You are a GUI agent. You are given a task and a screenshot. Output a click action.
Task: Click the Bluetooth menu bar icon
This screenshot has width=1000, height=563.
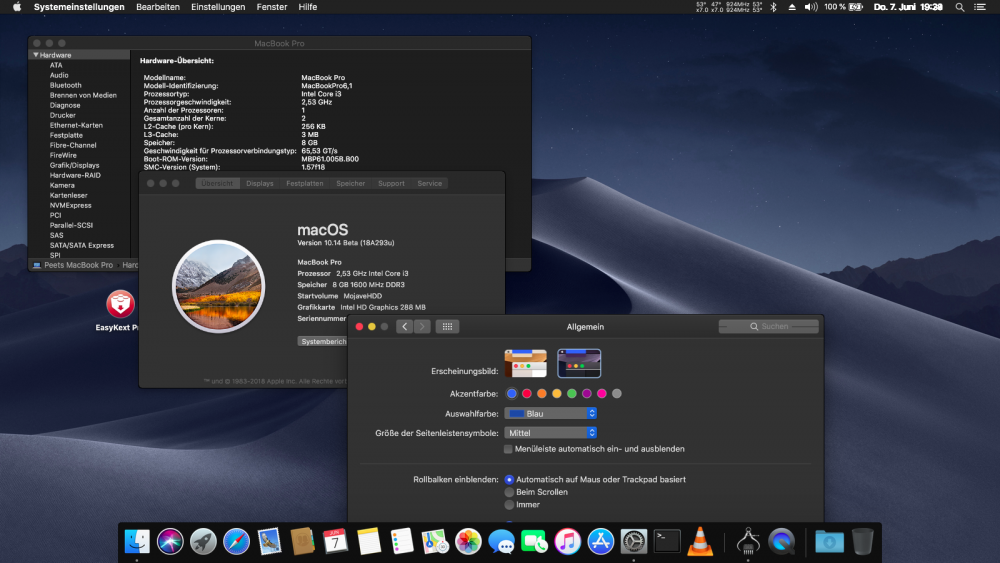tap(774, 7)
